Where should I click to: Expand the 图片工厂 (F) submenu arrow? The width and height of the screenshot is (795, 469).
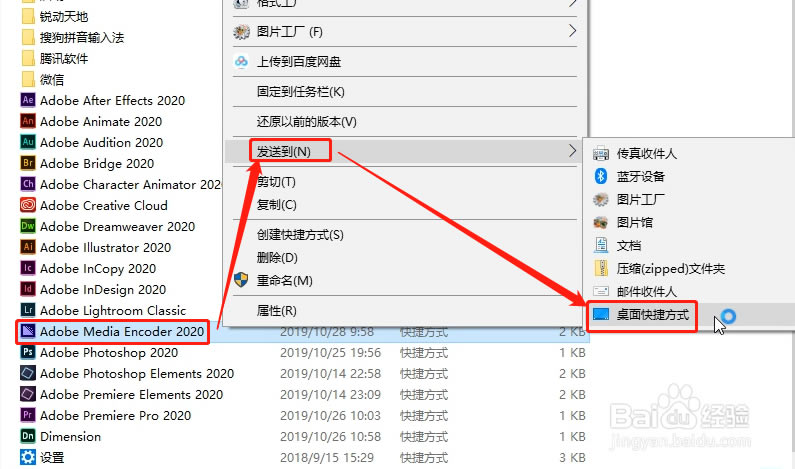(572, 31)
